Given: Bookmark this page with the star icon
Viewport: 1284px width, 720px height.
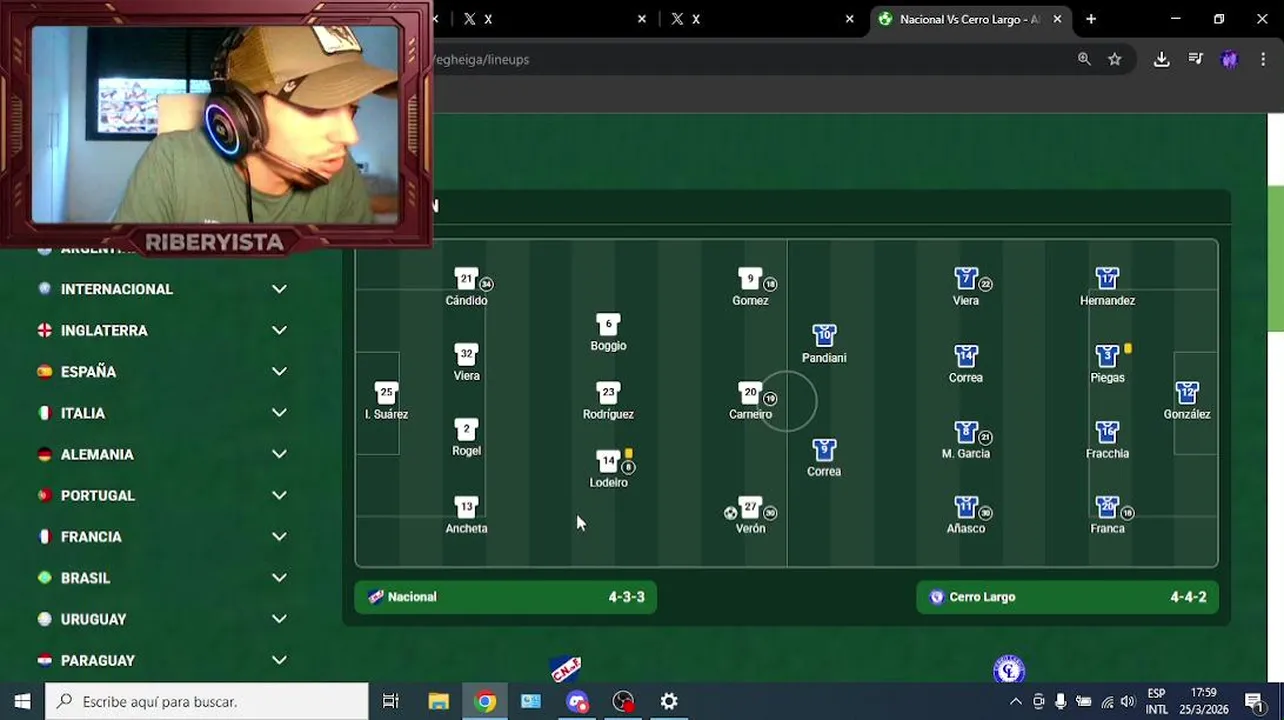Looking at the screenshot, I should (1115, 59).
